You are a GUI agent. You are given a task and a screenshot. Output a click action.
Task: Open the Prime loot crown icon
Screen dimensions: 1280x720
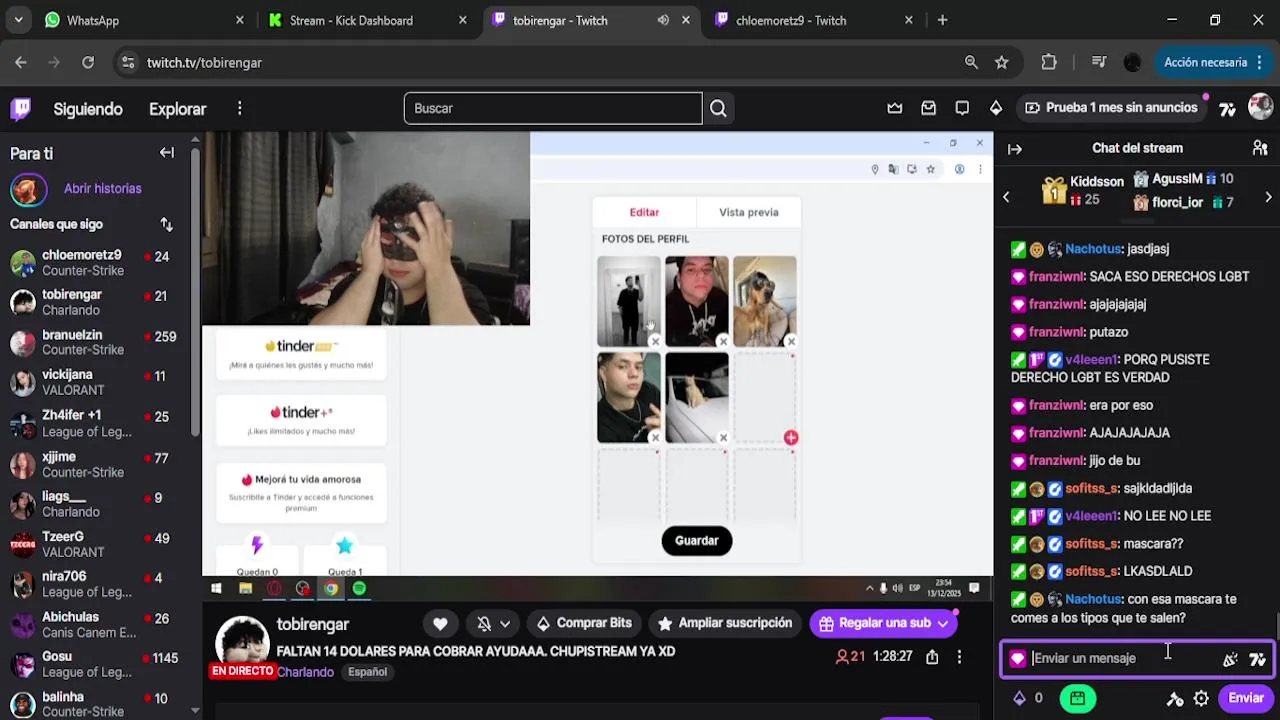[895, 108]
